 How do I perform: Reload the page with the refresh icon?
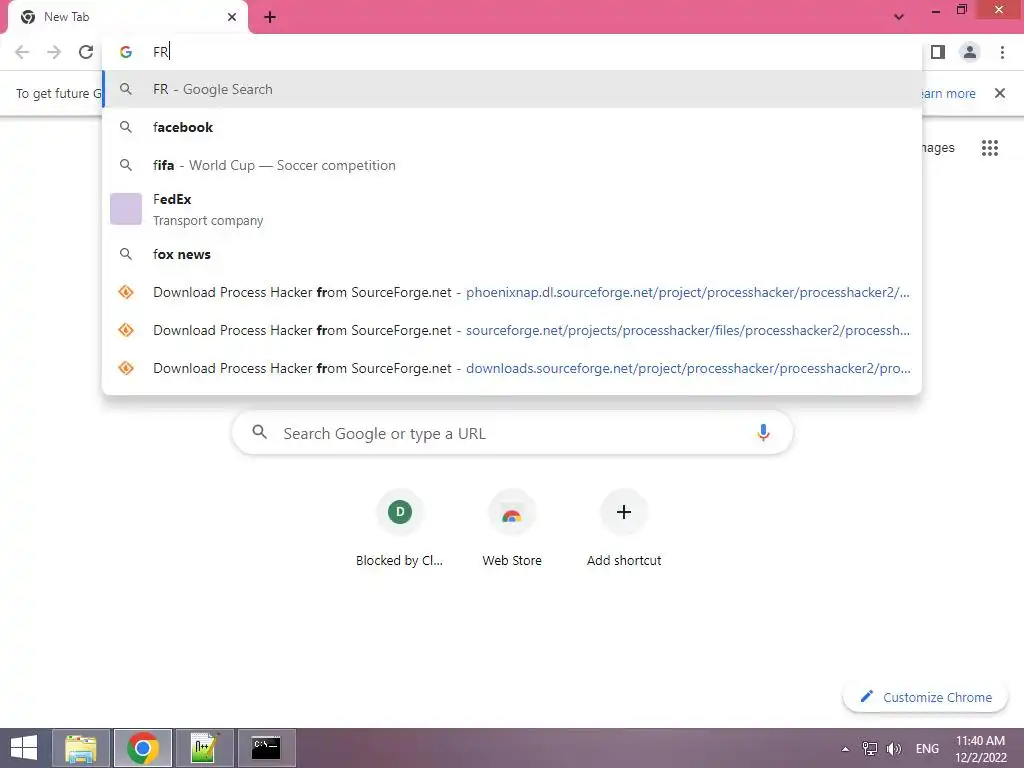(86, 52)
